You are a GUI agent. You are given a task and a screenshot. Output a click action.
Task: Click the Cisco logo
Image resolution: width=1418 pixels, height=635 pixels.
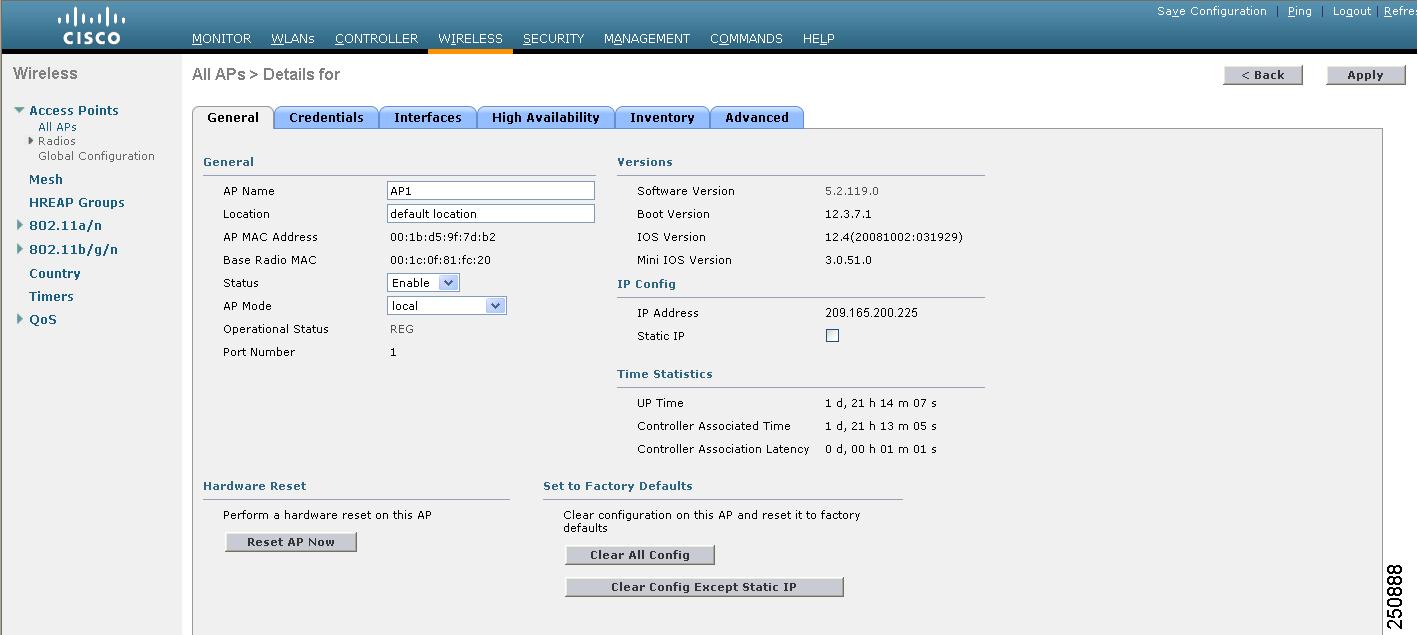point(91,23)
